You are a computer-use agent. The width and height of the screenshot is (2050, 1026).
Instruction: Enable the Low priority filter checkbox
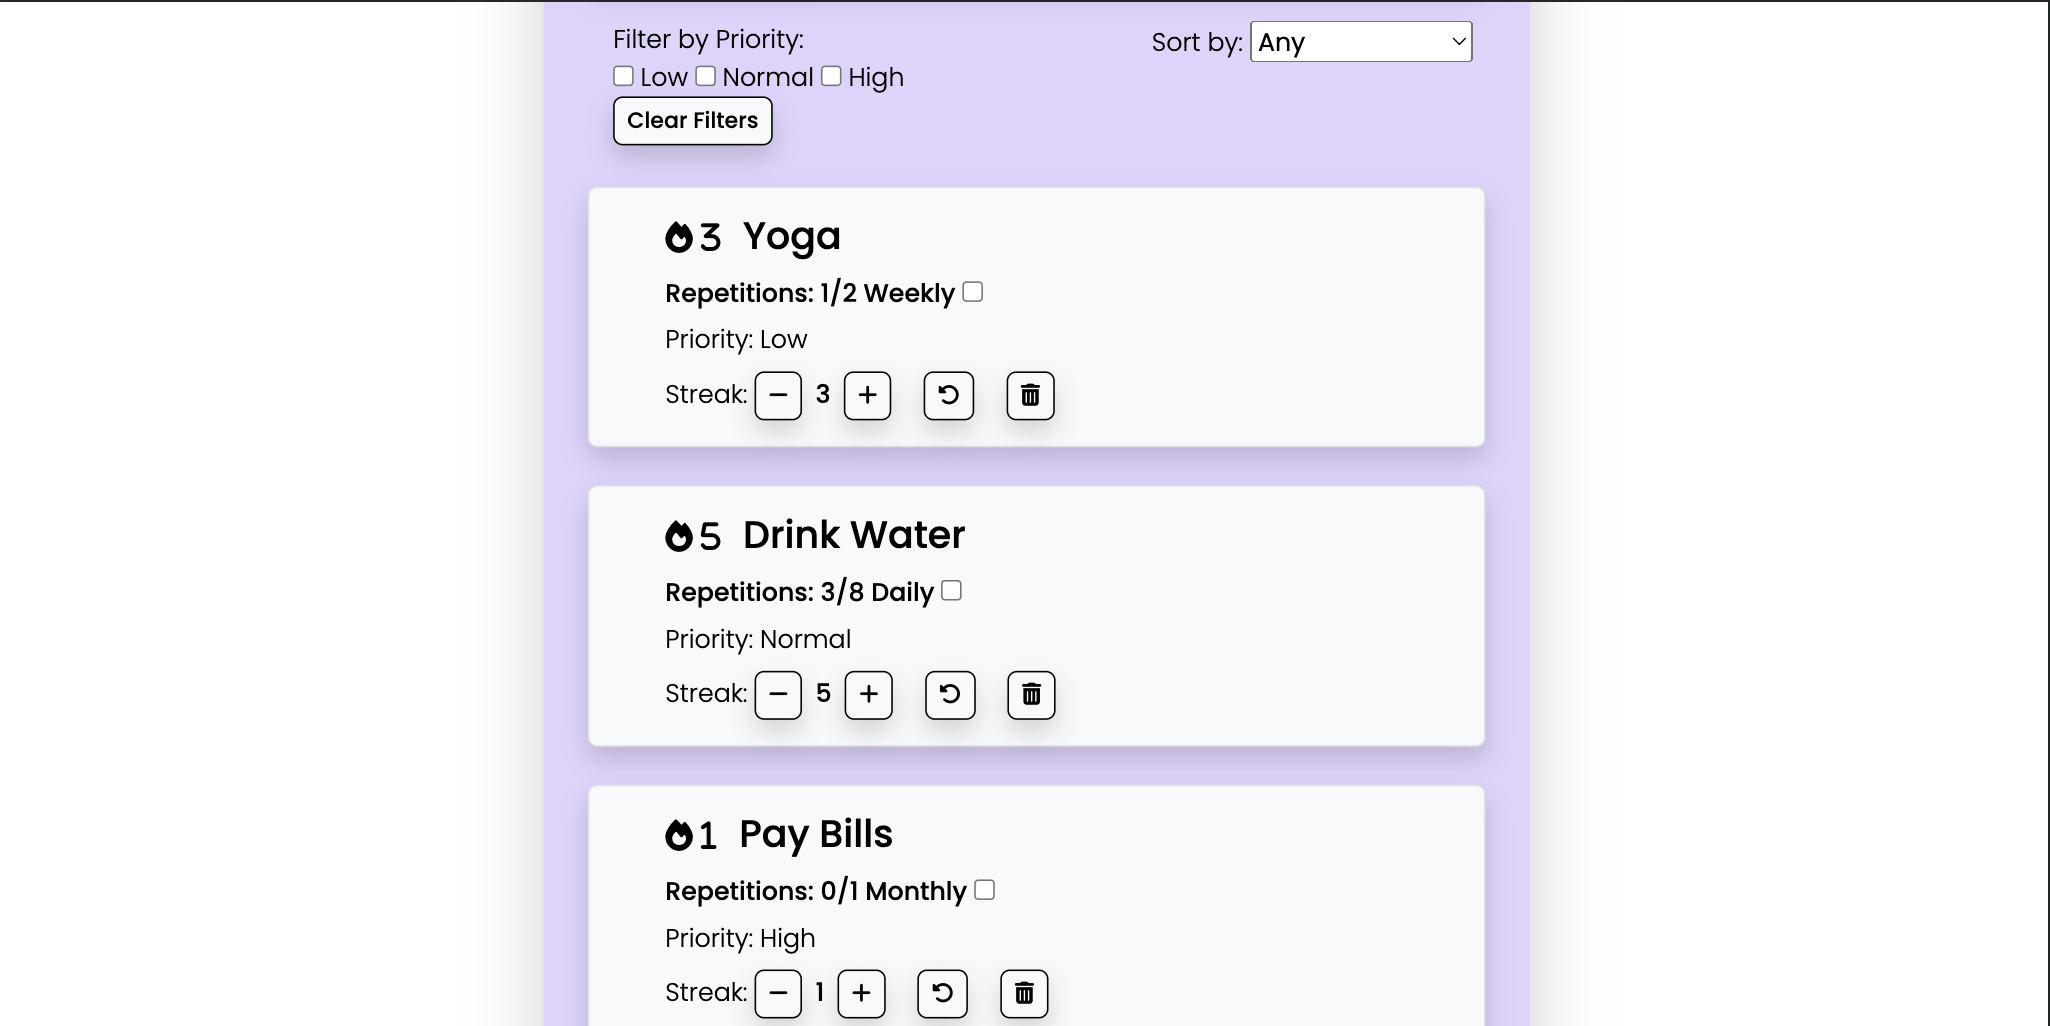pos(624,76)
